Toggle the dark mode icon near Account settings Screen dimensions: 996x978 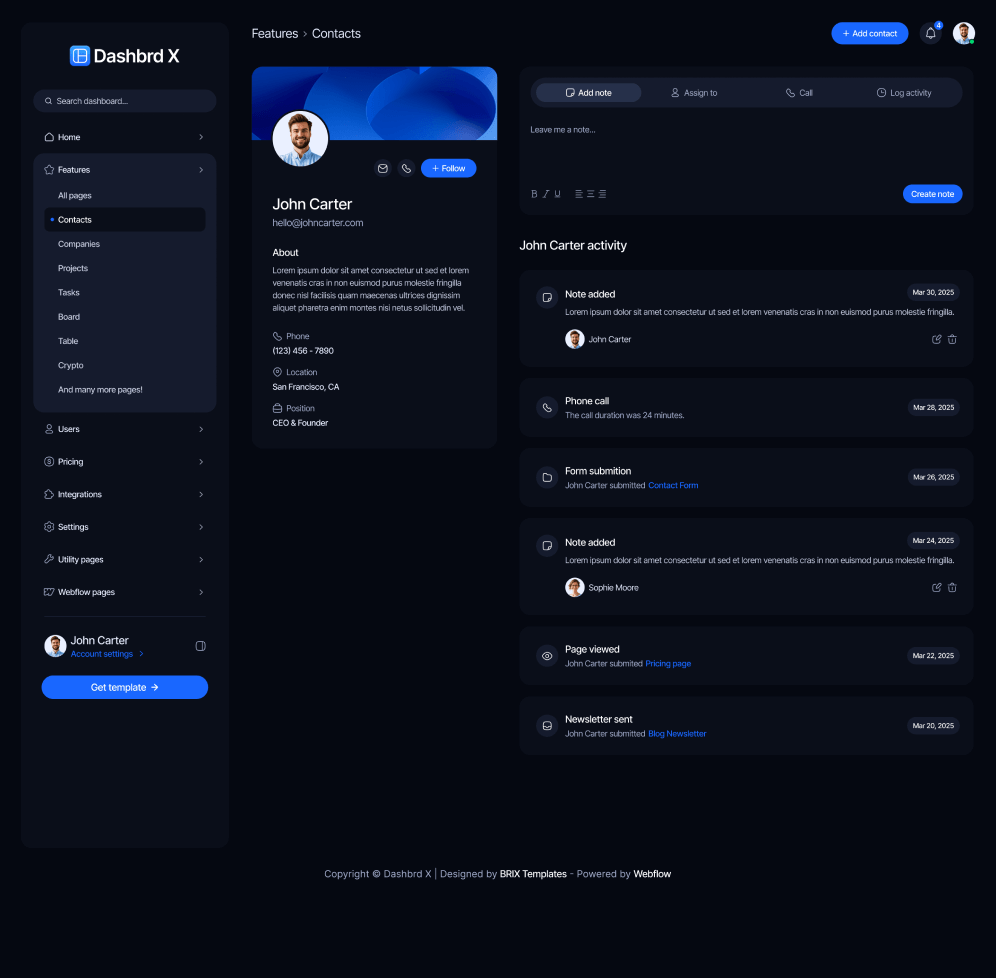pos(200,646)
